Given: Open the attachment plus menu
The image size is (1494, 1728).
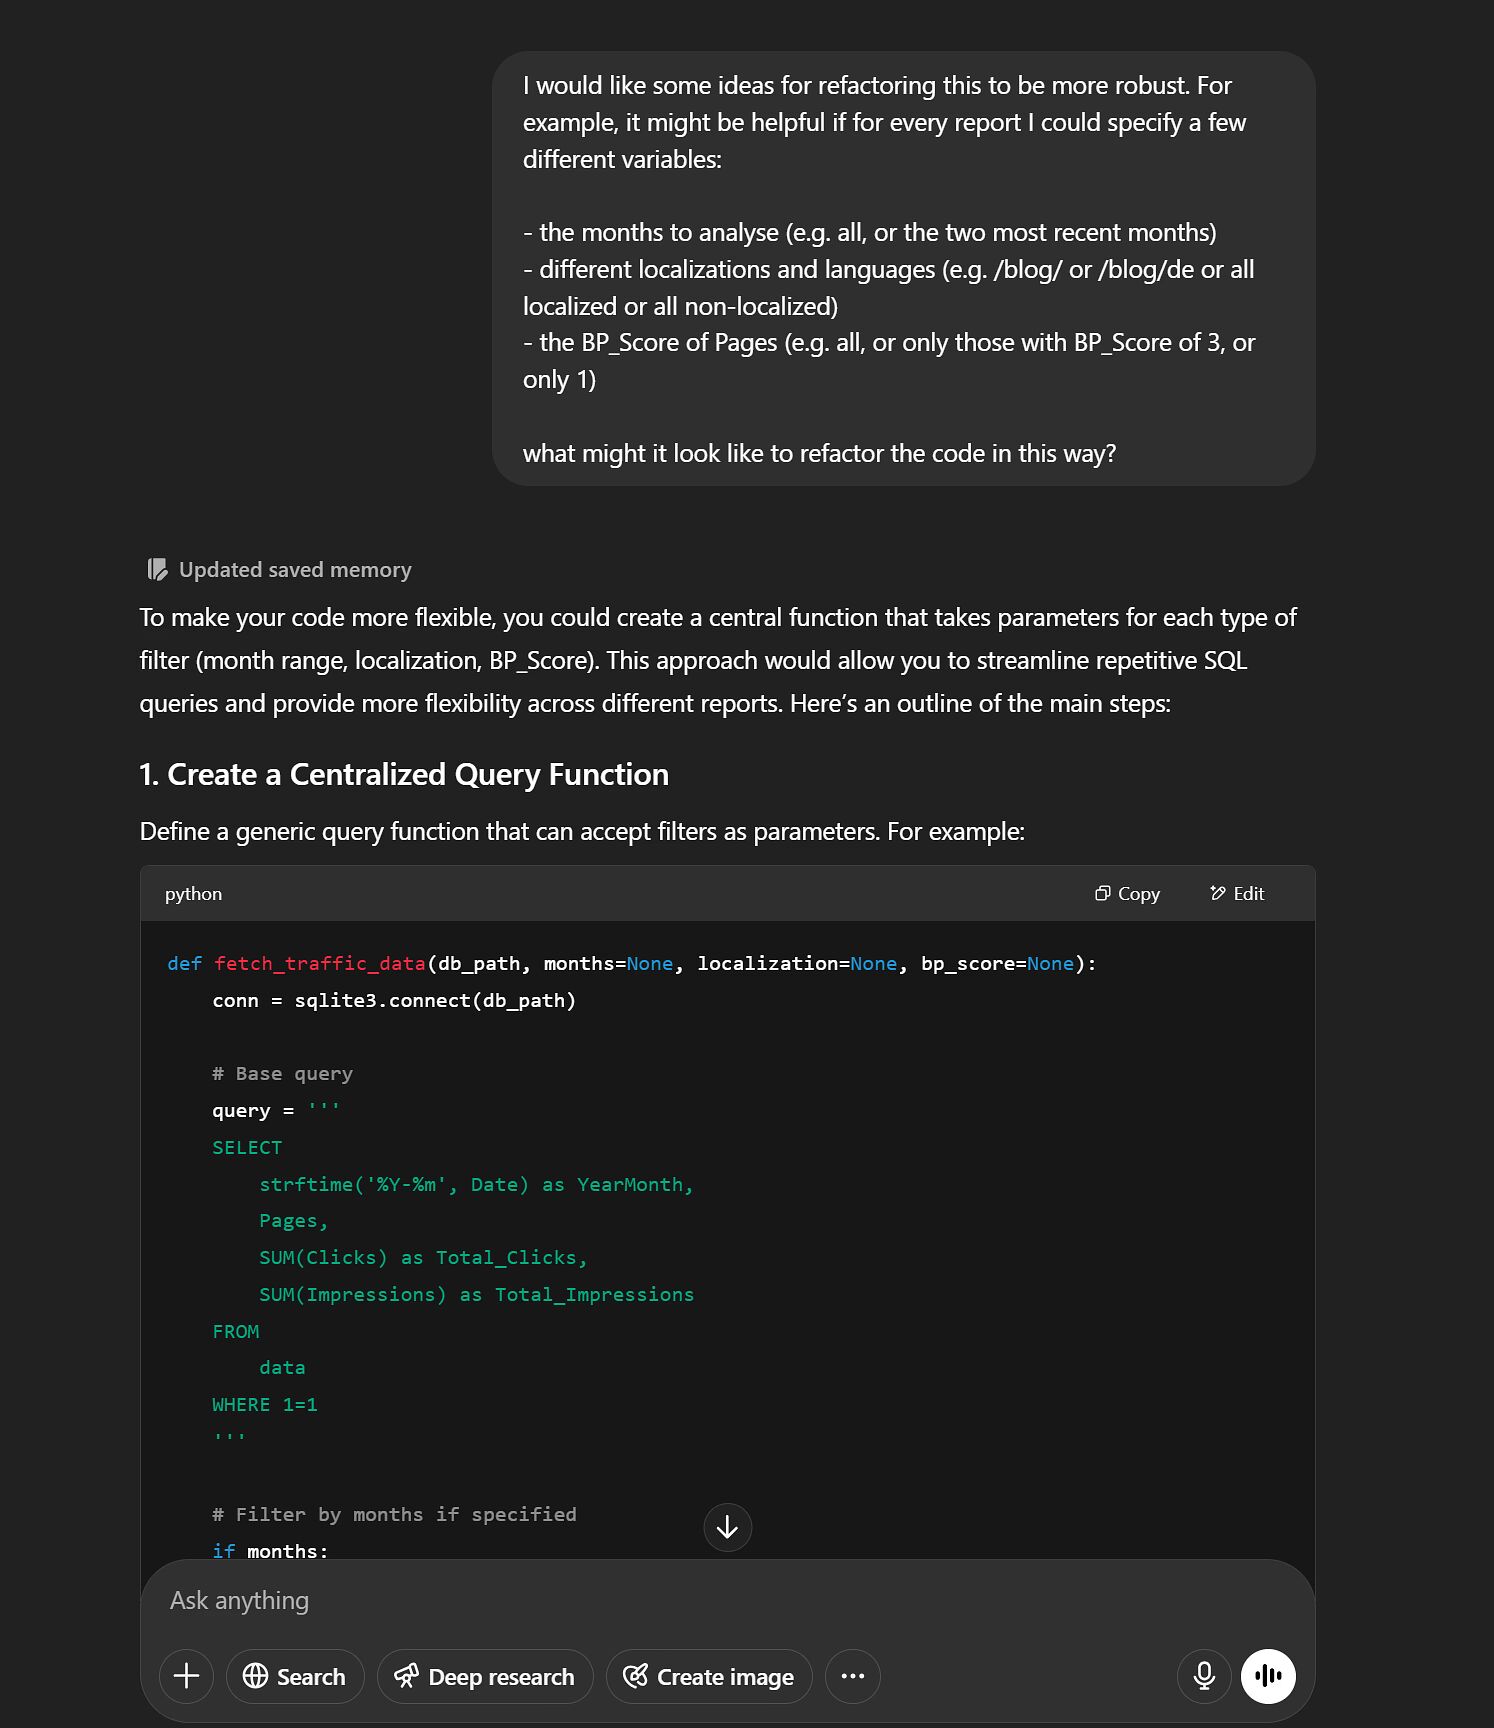Looking at the screenshot, I should tap(186, 1676).
